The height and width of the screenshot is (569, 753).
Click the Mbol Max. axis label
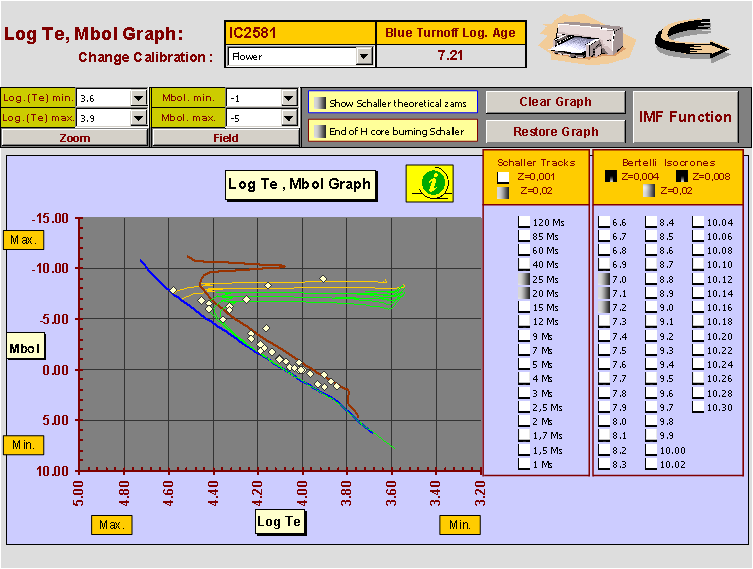24,240
